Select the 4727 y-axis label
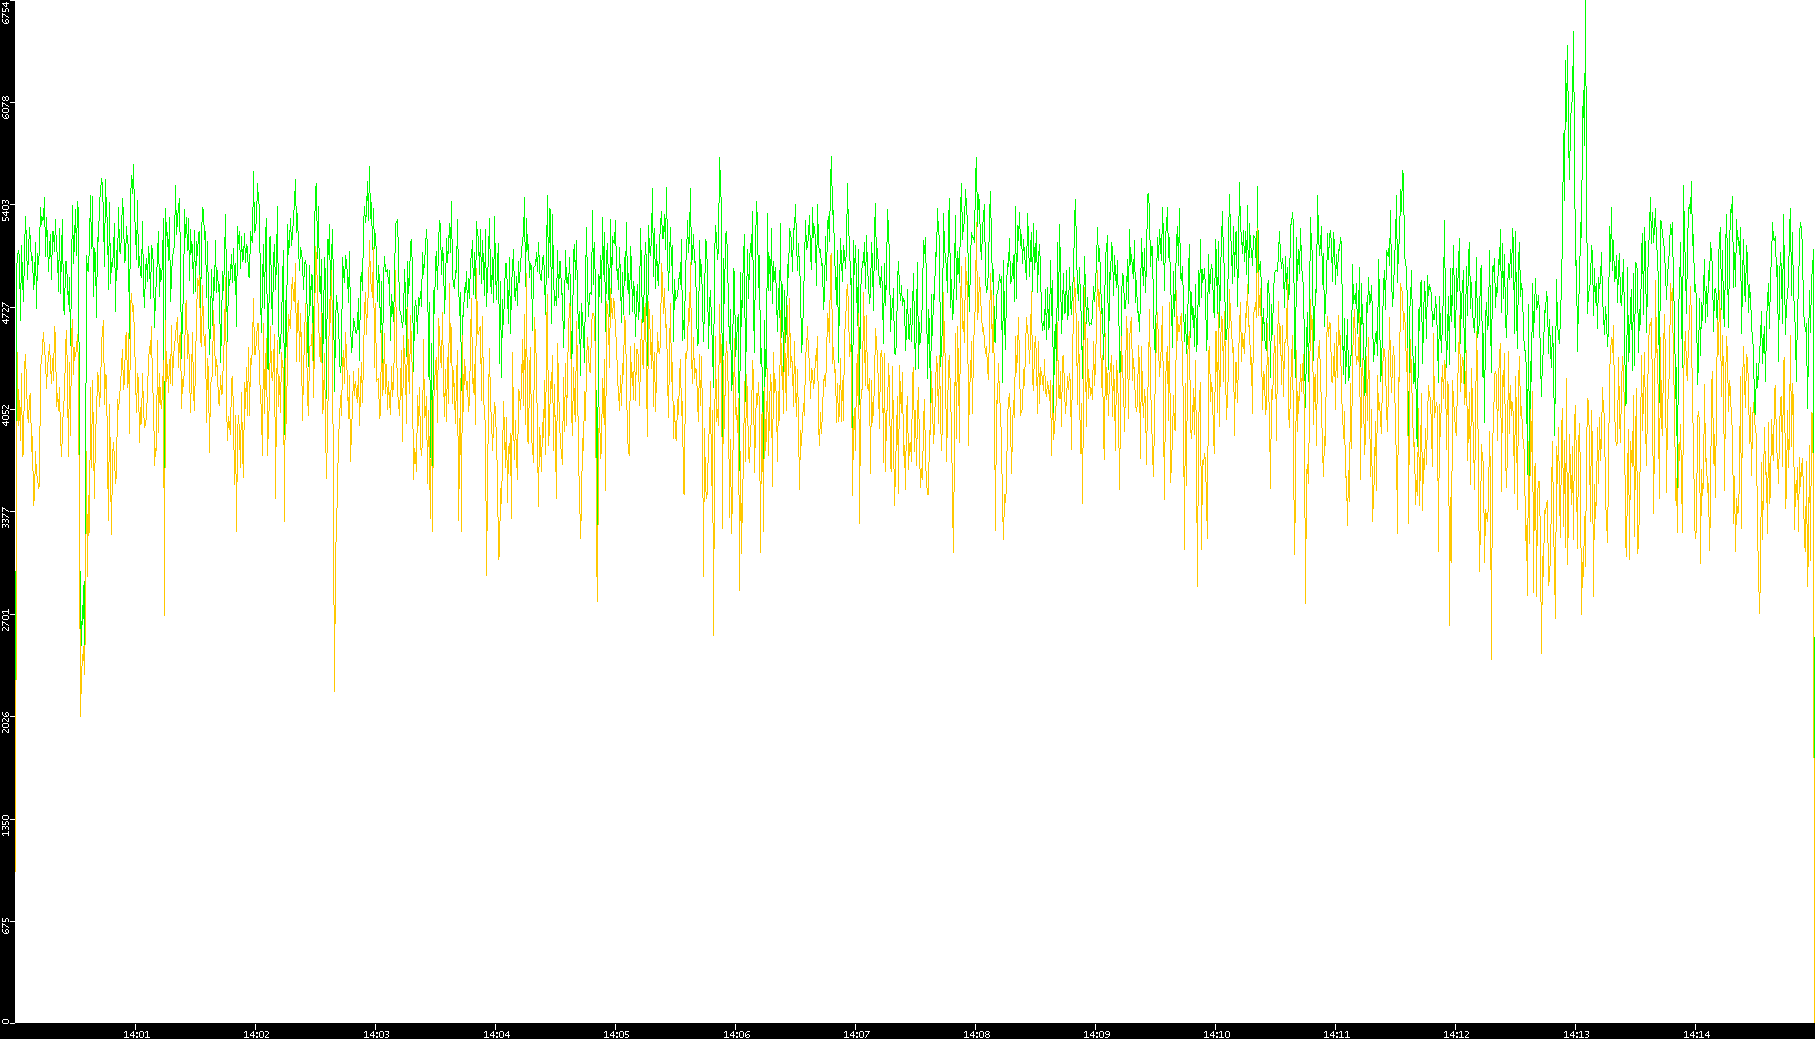This screenshot has width=1815, height=1039. click(6, 313)
